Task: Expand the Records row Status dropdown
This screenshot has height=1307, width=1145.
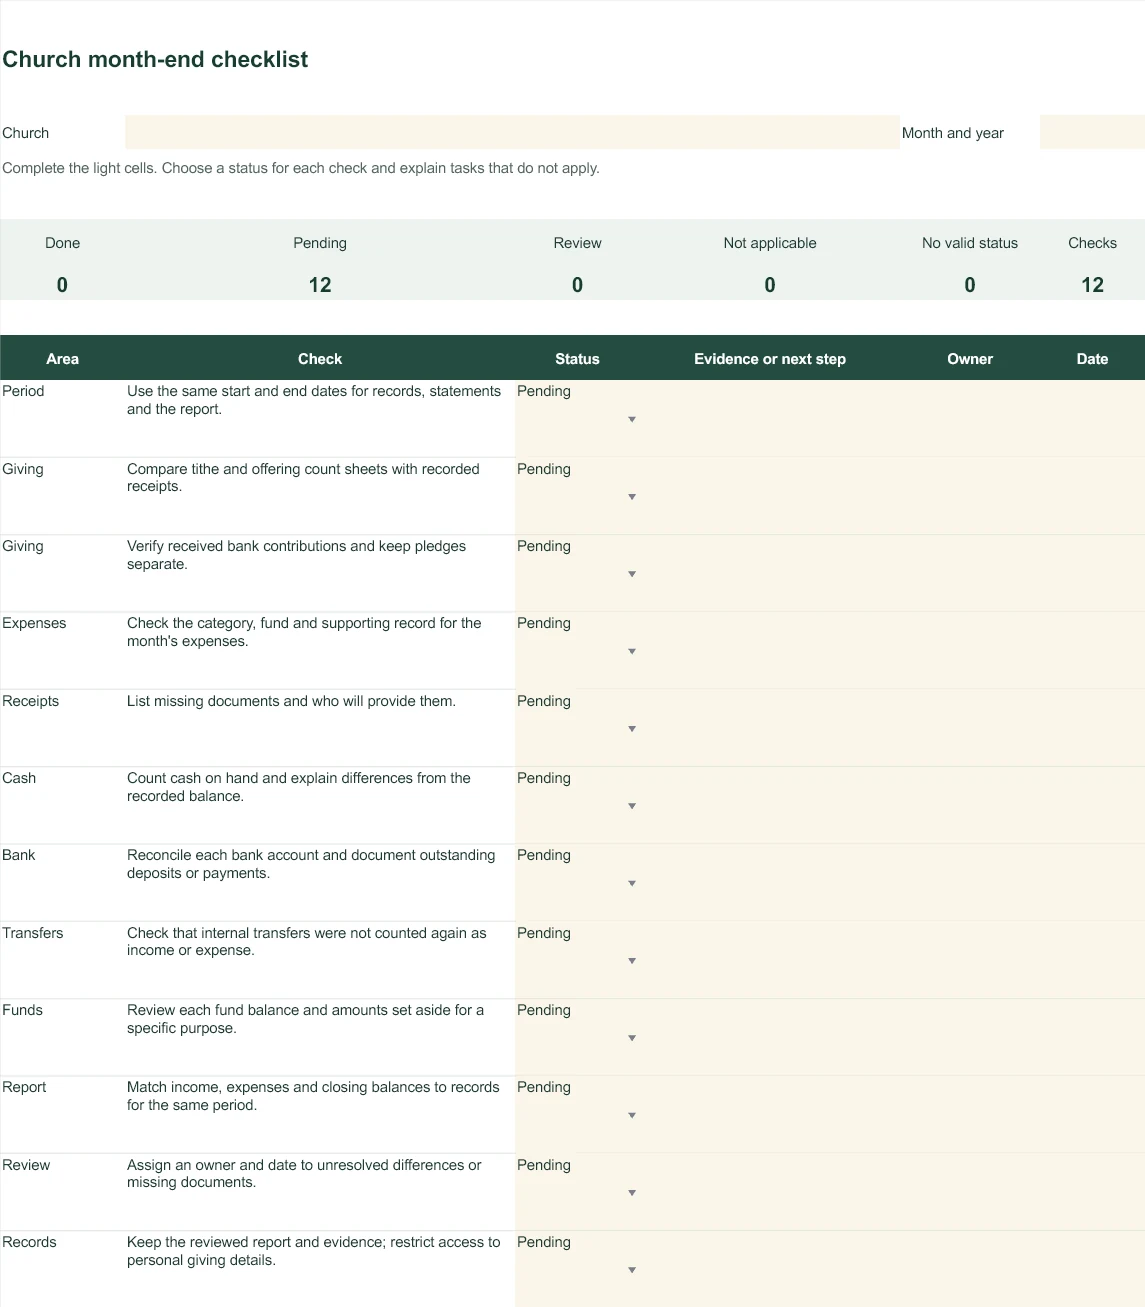Action: (x=632, y=1270)
